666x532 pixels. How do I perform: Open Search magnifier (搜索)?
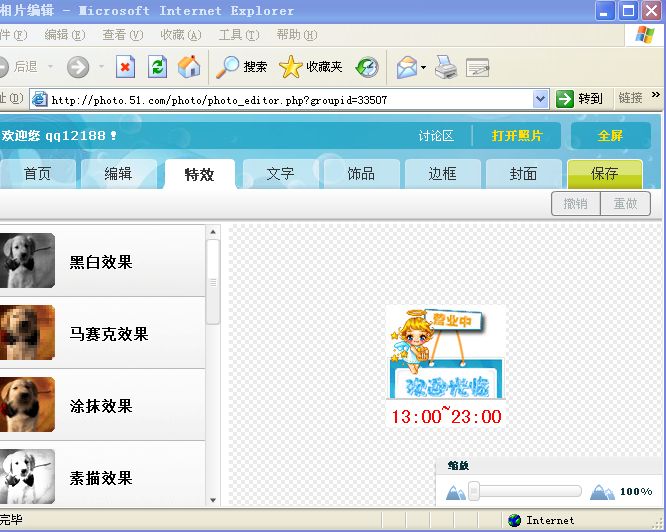coord(241,67)
